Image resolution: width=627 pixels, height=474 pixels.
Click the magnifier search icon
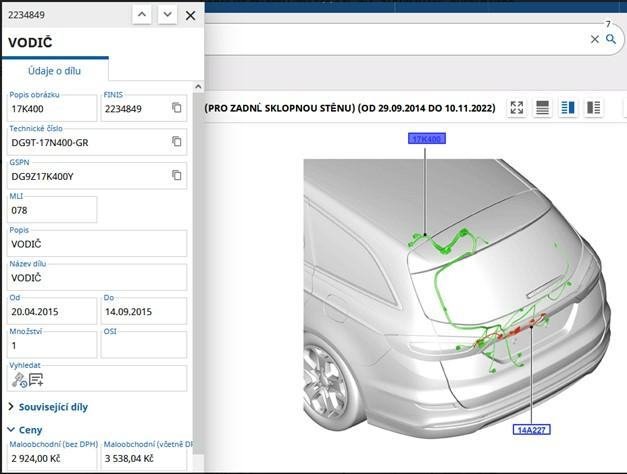click(x=611, y=39)
